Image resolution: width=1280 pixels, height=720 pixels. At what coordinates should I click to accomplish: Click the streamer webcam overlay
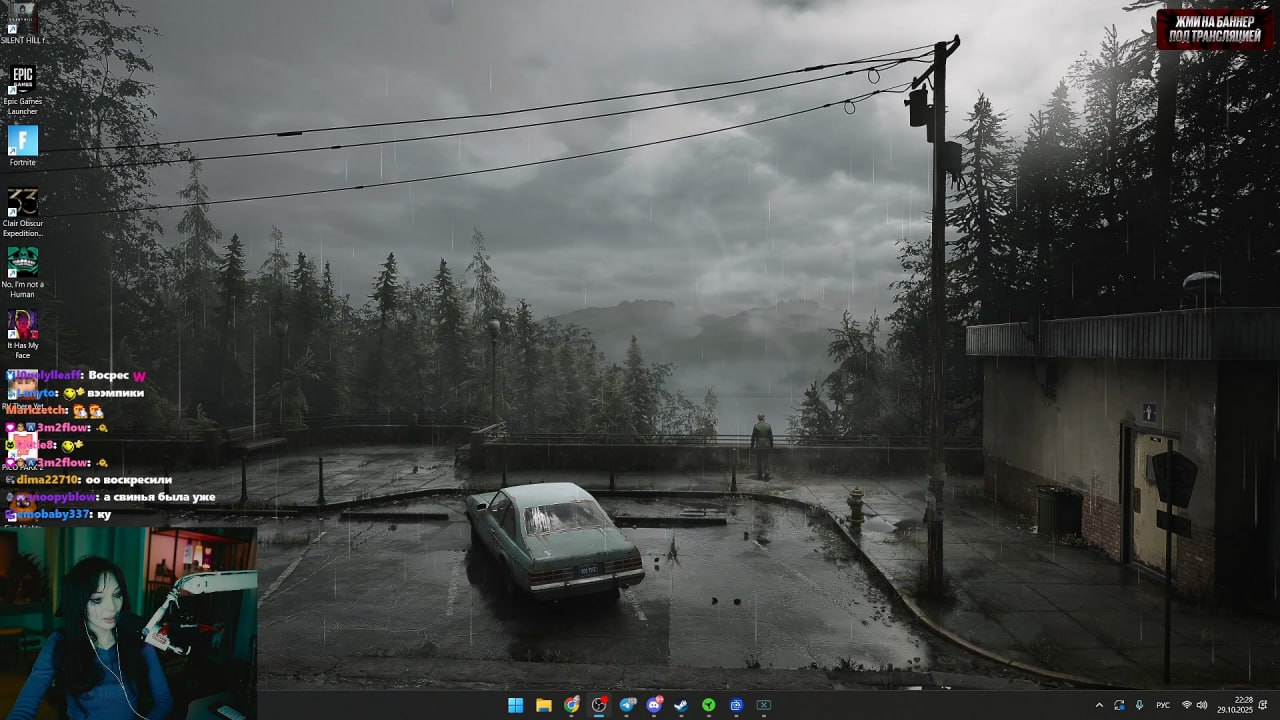coord(128,623)
